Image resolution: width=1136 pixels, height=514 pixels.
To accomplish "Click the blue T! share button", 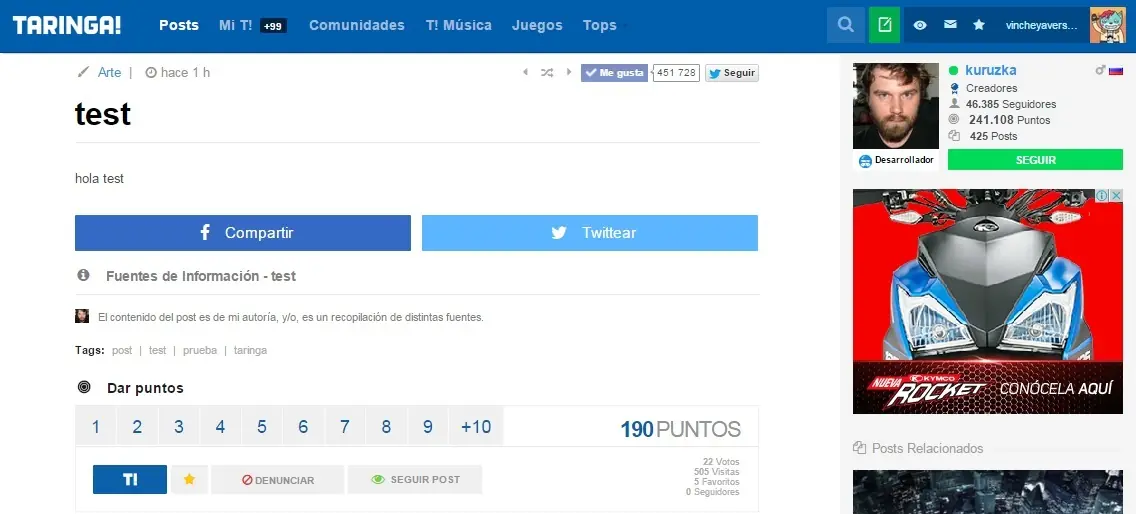I will 130,479.
